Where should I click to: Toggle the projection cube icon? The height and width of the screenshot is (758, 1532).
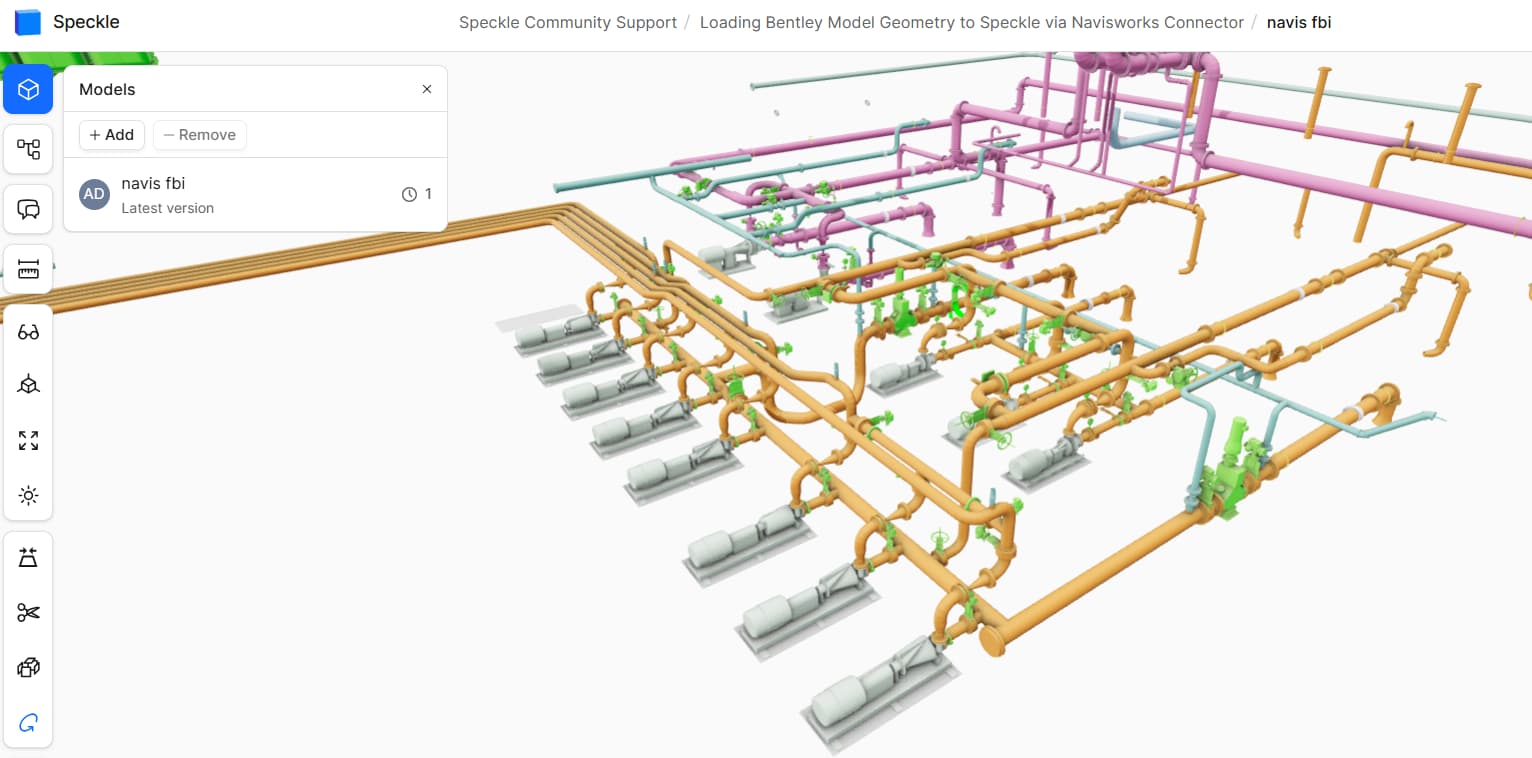[x=28, y=386]
